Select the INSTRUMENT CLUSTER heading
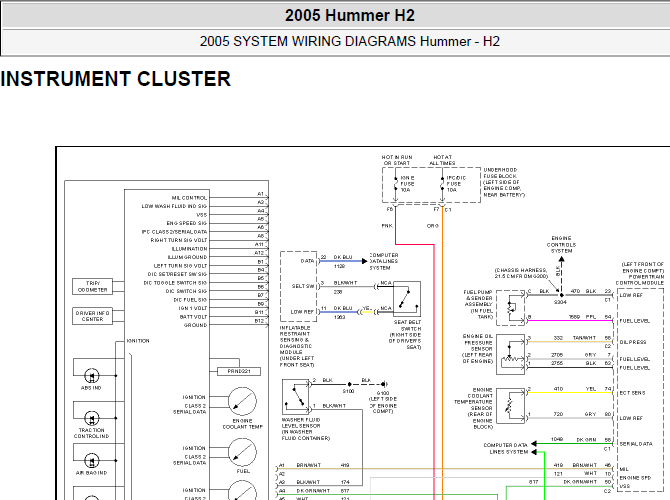This screenshot has width=670, height=500. [x=115, y=79]
